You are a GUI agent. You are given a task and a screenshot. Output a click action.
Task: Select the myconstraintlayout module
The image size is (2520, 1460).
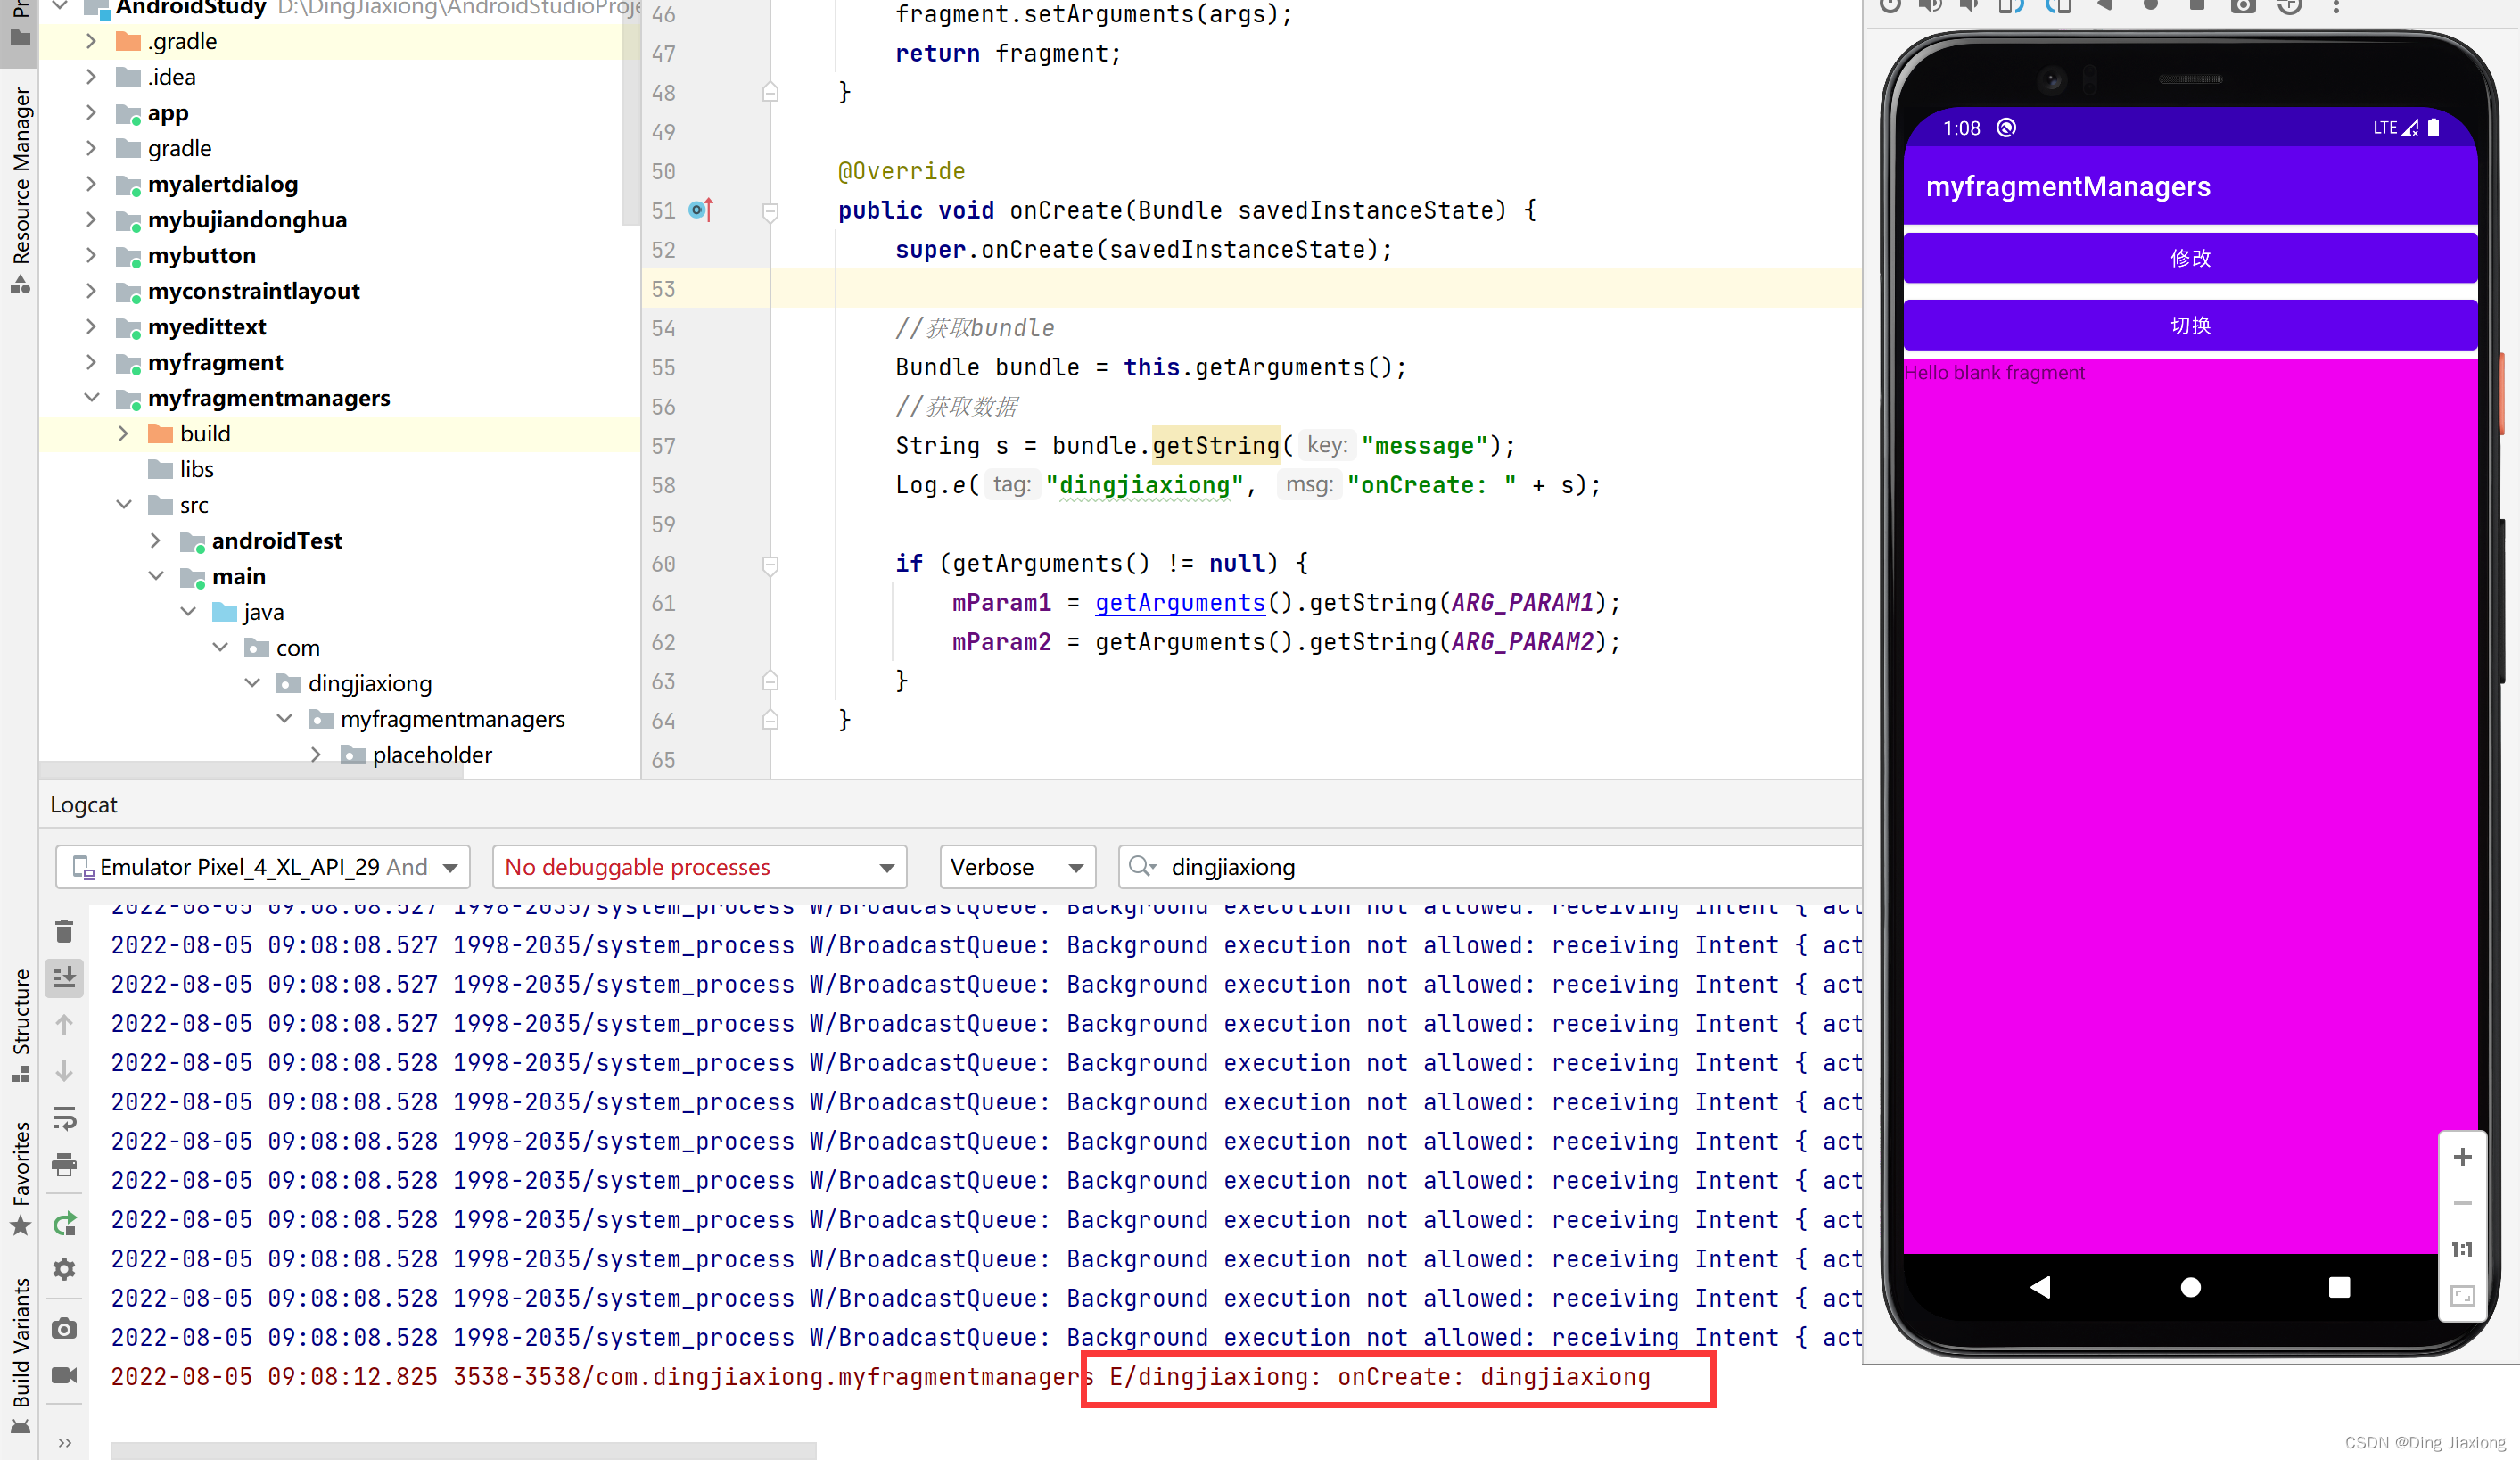(253, 291)
